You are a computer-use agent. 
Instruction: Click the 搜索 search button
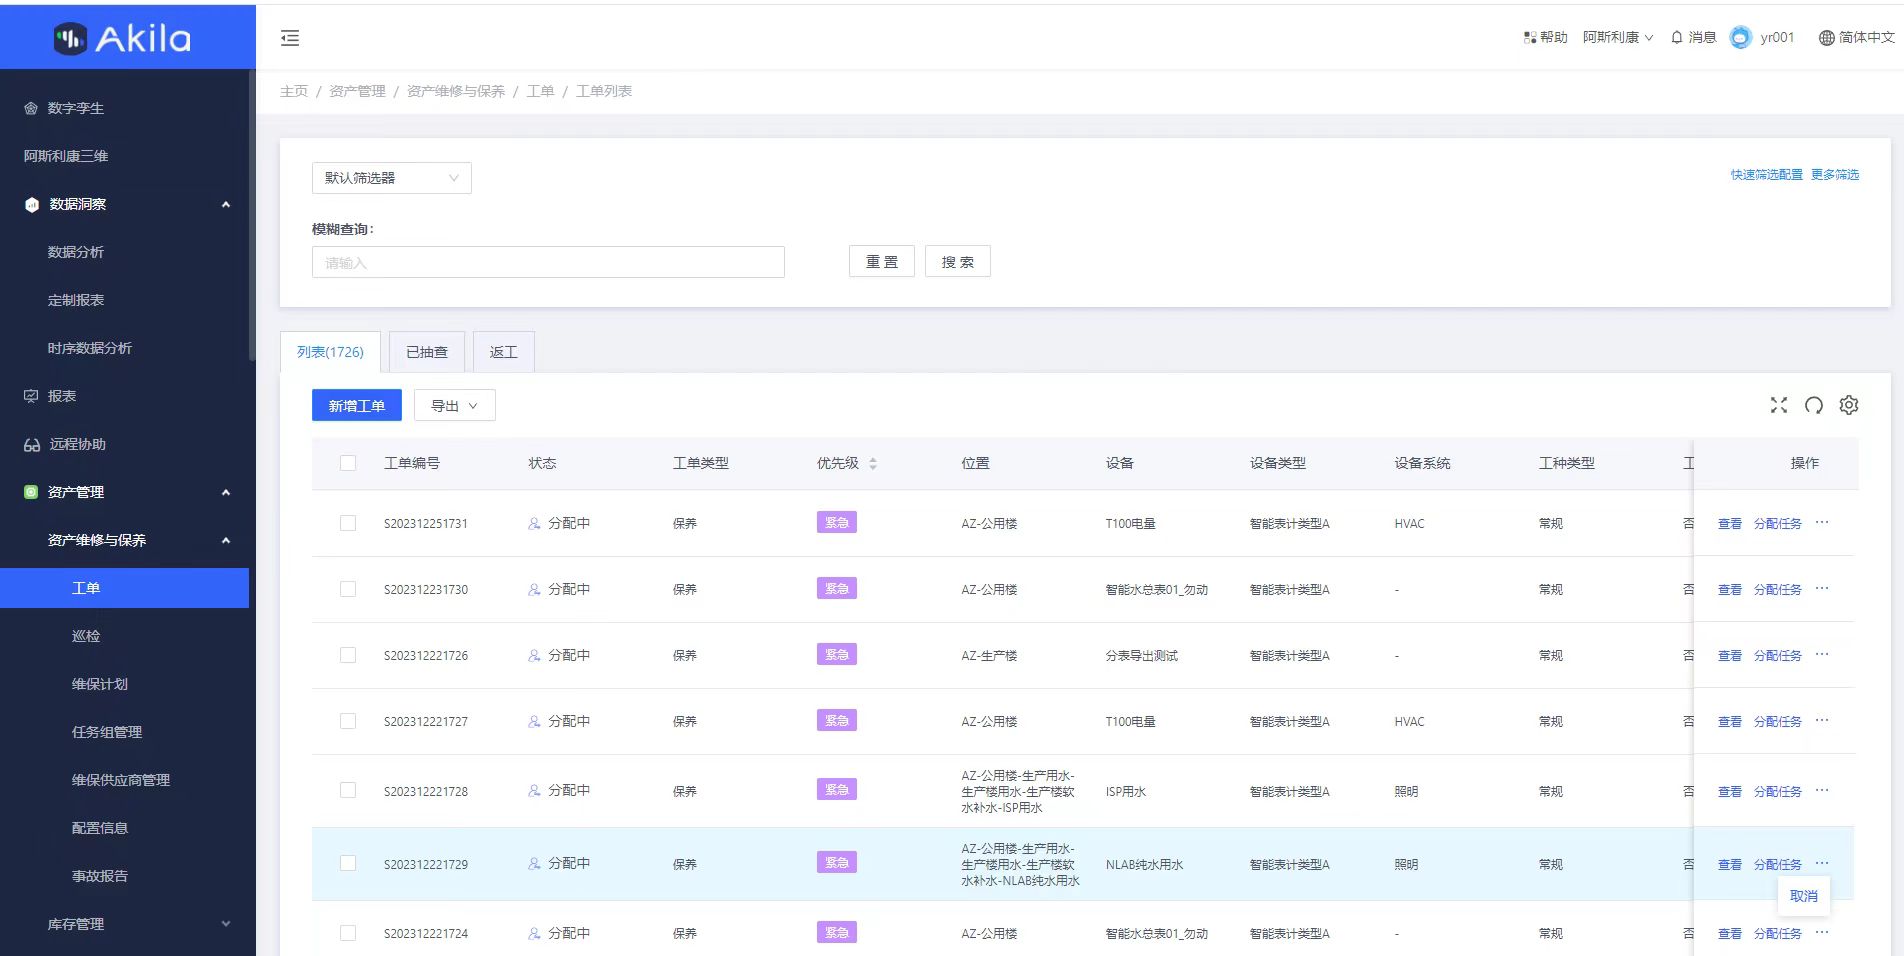[x=958, y=261]
